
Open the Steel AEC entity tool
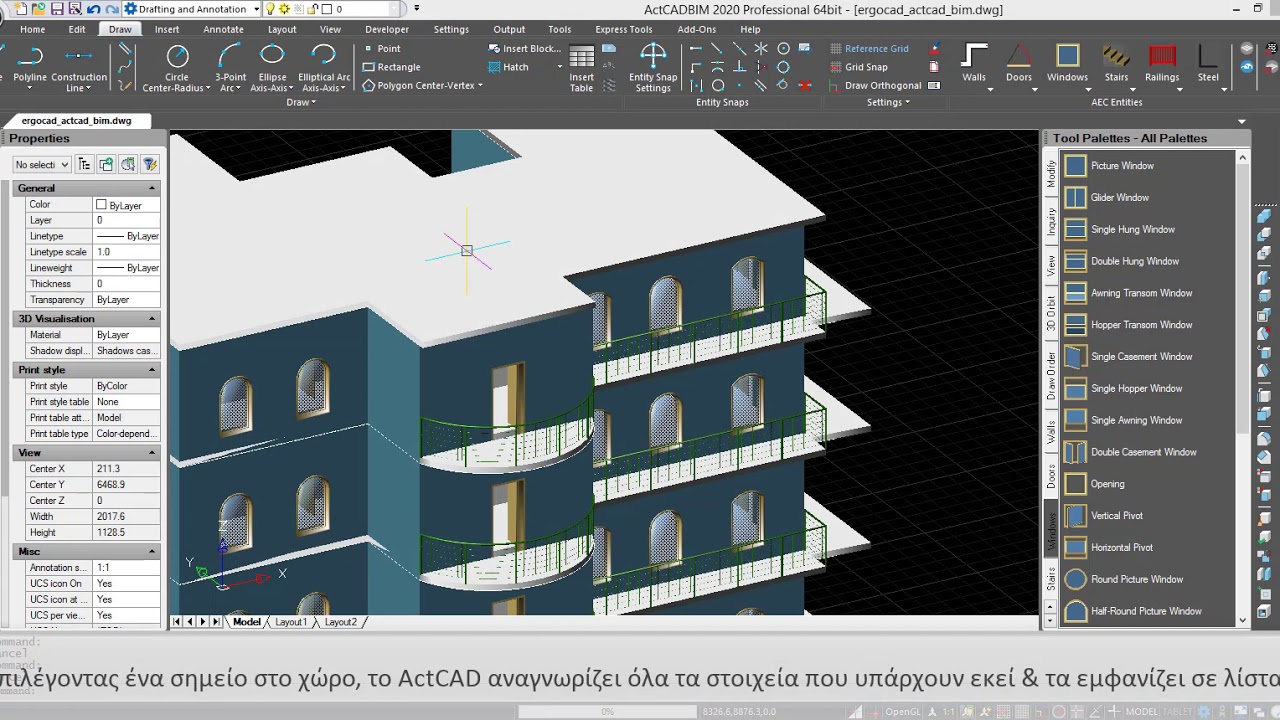click(1208, 67)
